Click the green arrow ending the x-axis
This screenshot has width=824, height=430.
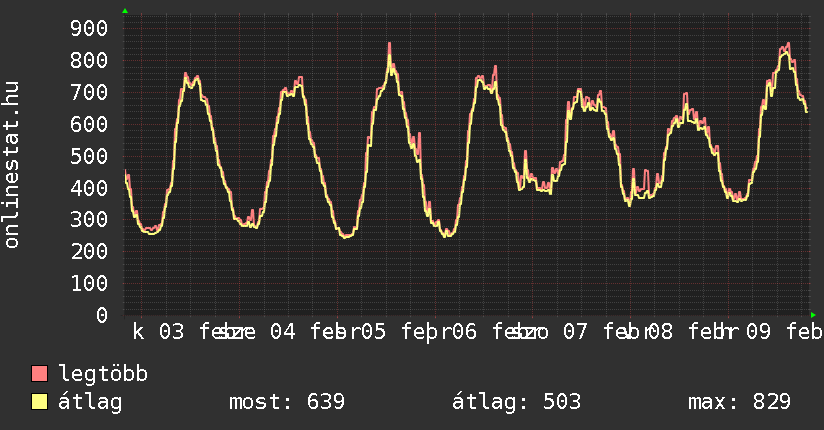tap(813, 314)
